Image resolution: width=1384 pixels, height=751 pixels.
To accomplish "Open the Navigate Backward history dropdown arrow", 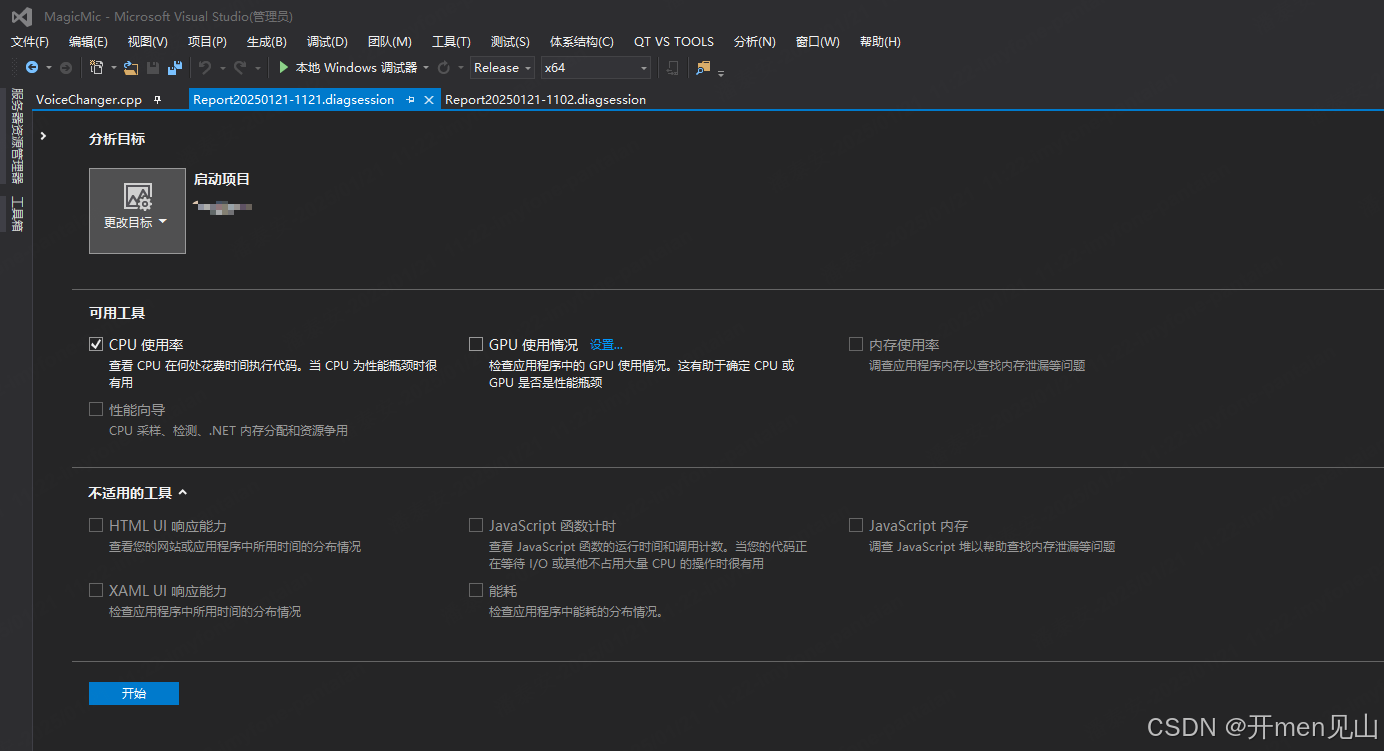I will pyautogui.click(x=49, y=68).
